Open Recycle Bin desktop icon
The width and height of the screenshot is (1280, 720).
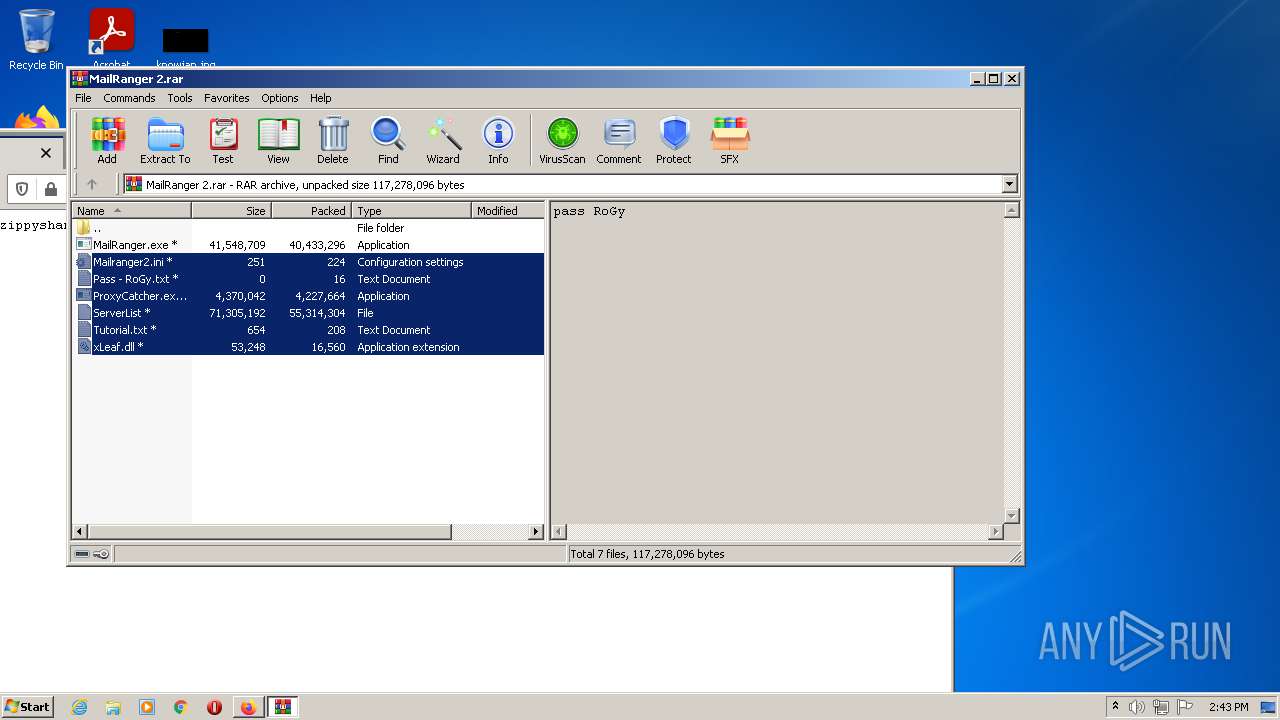point(36,40)
